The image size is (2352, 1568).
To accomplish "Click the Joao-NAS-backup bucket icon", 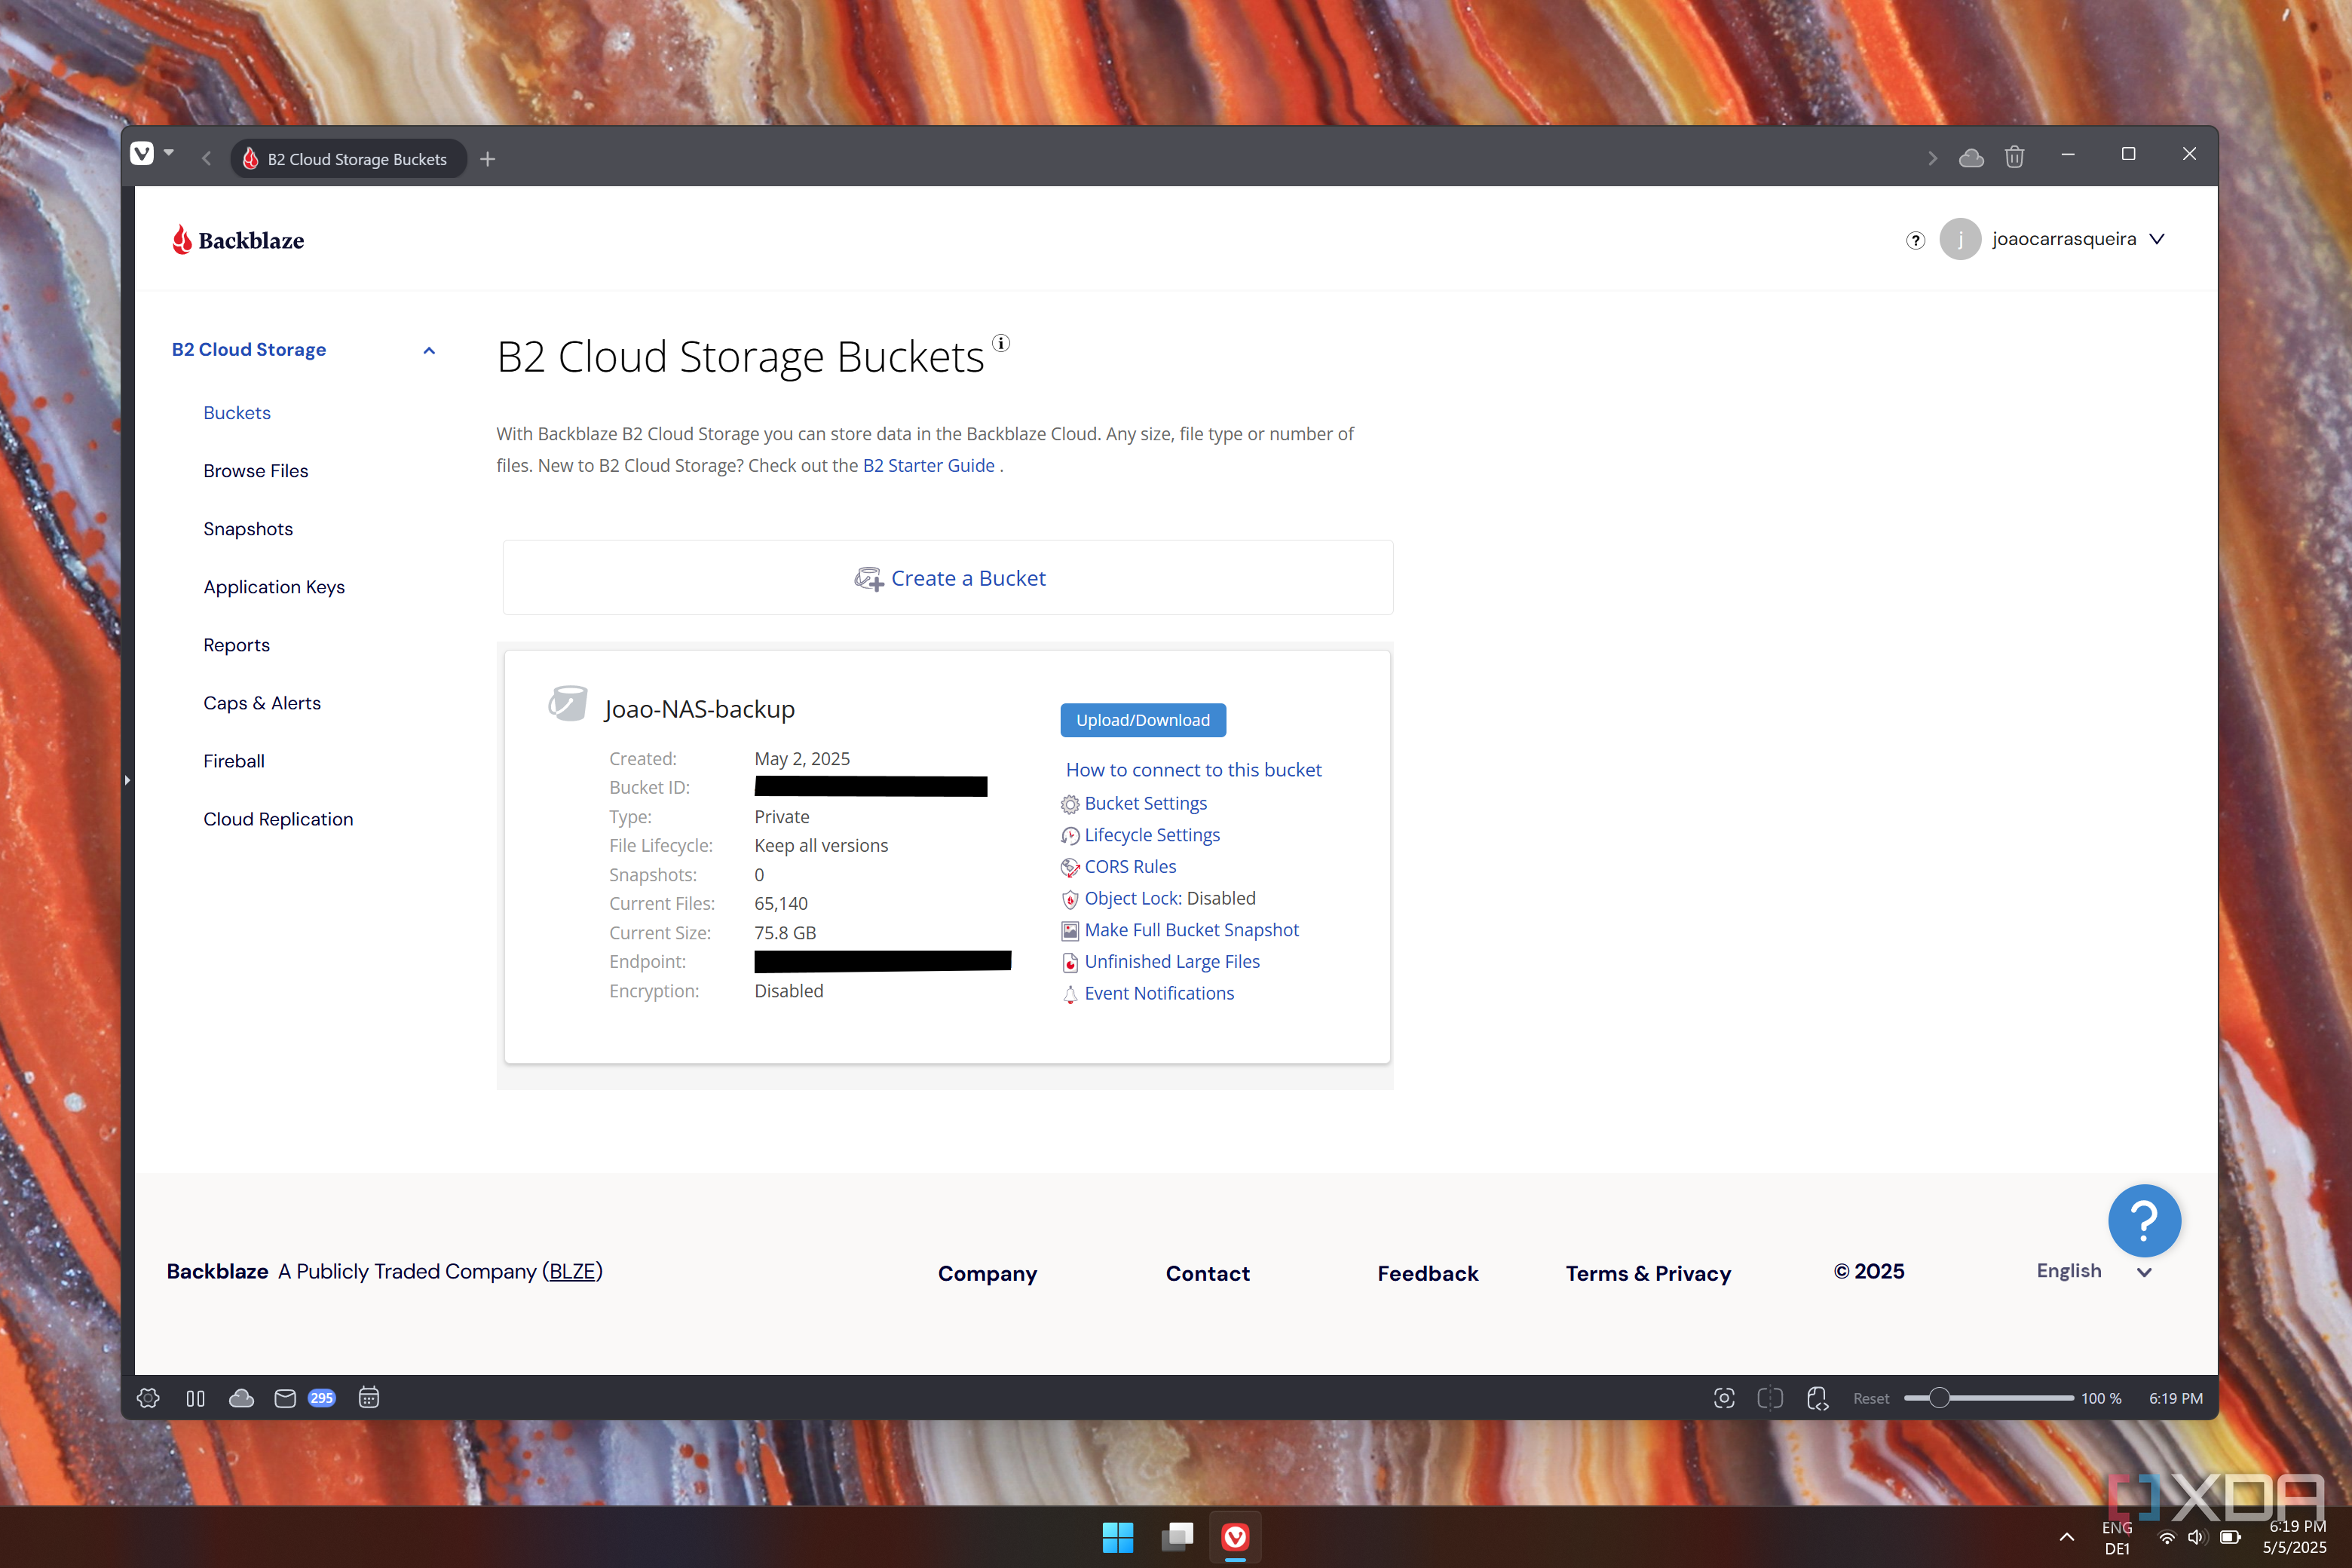I will [x=568, y=703].
